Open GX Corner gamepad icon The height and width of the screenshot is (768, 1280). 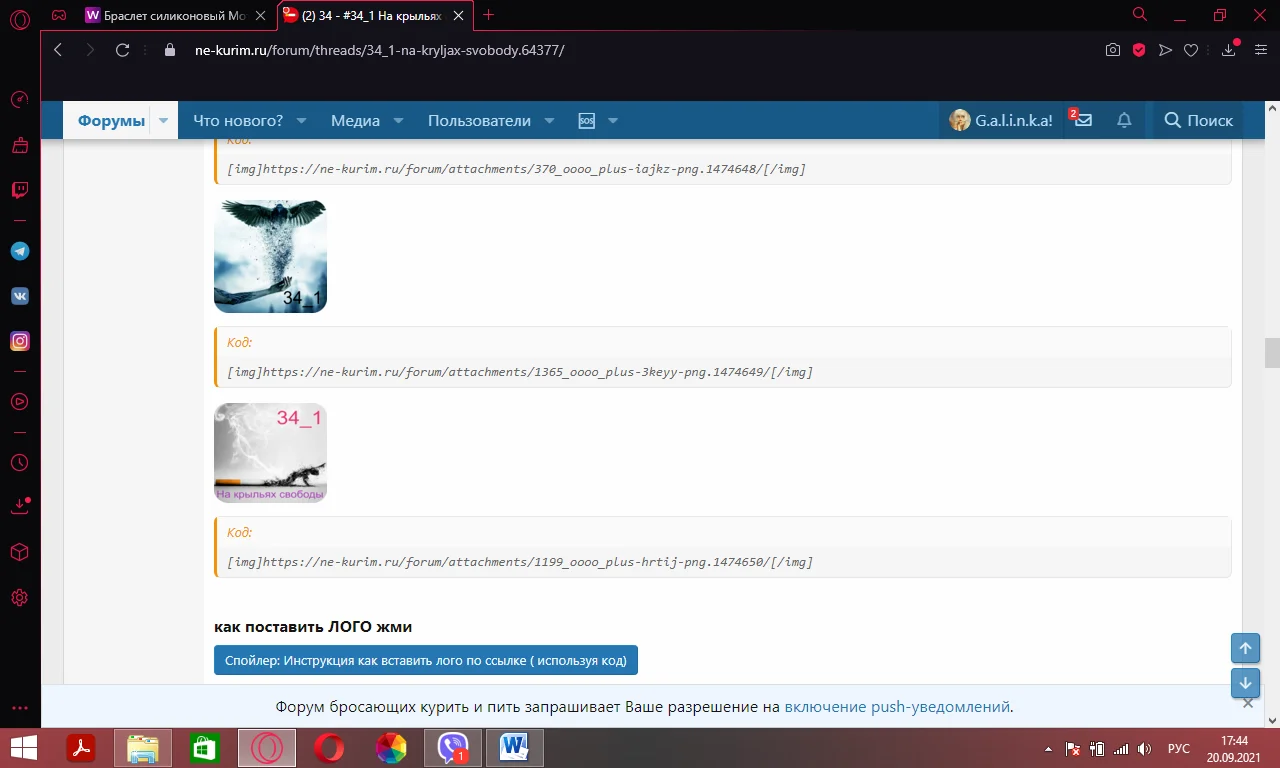pyautogui.click(x=60, y=15)
